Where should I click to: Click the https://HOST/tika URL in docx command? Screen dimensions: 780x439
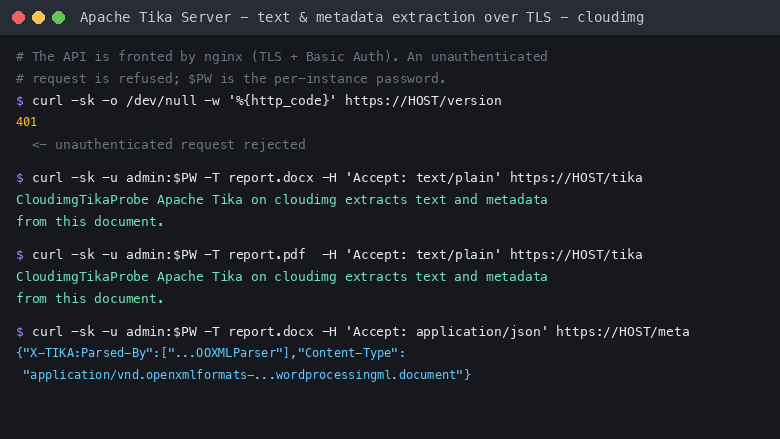click(x=576, y=177)
